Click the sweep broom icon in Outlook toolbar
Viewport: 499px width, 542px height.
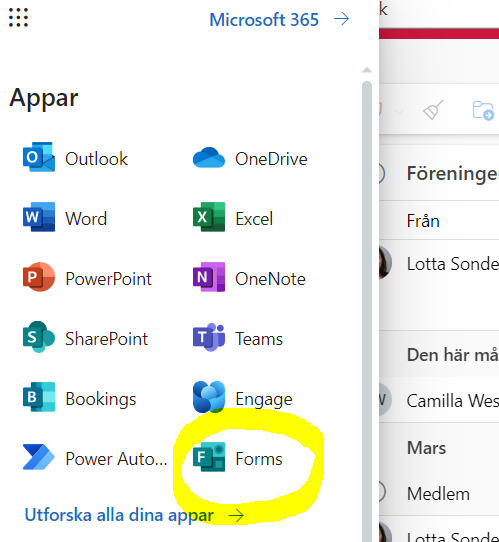pyautogui.click(x=433, y=110)
